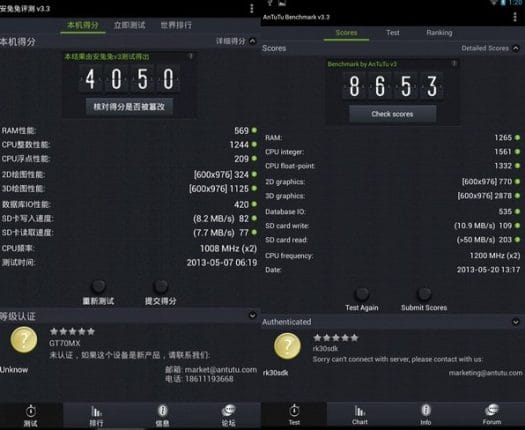Select the Ranking tab
Viewport: 525px width, 430px height.
pyautogui.click(x=439, y=33)
